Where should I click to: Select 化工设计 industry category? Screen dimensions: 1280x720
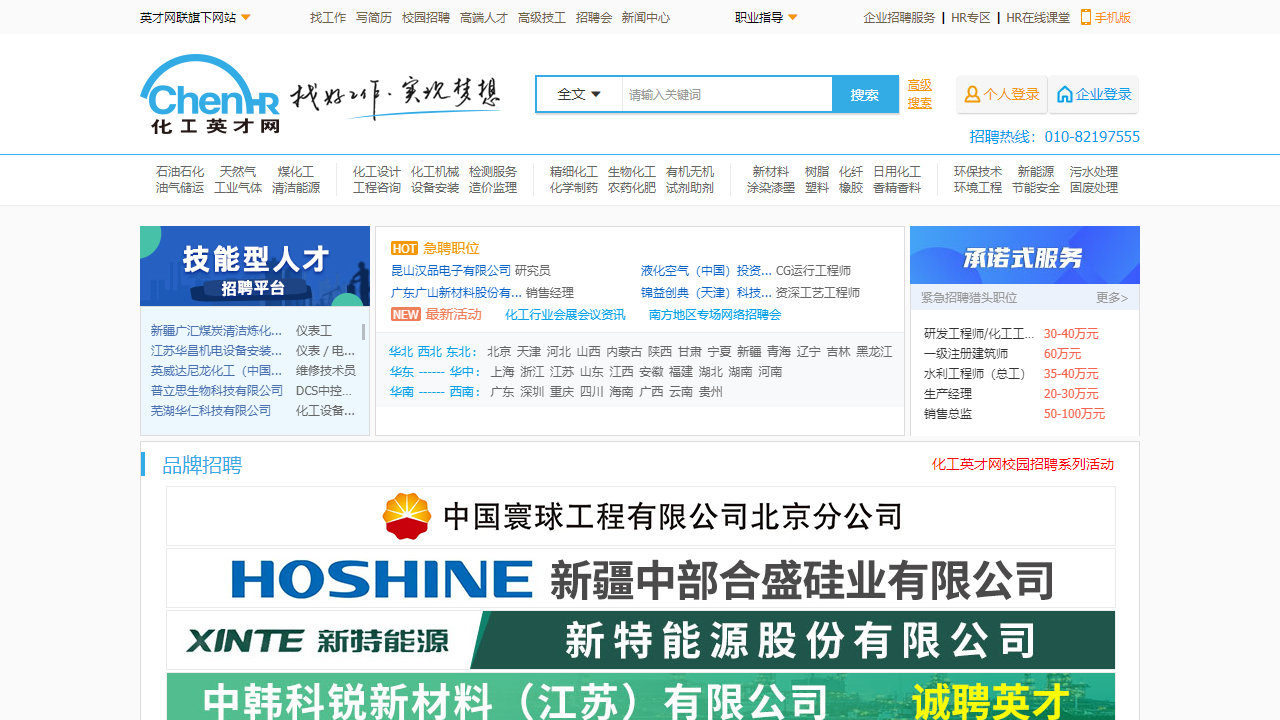pyautogui.click(x=377, y=172)
